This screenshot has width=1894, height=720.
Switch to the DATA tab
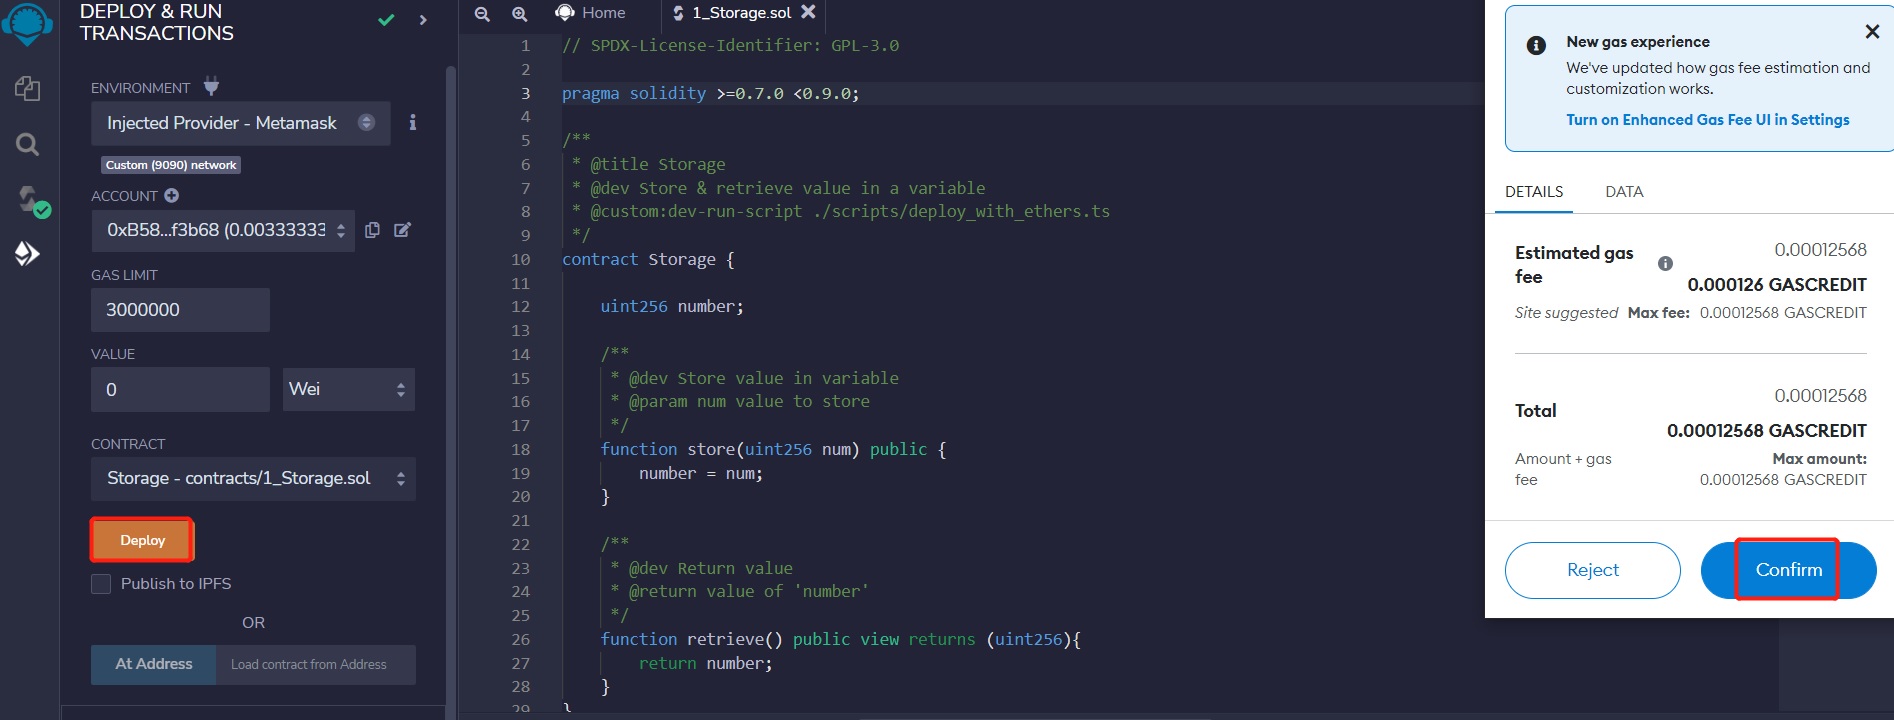pyautogui.click(x=1623, y=192)
